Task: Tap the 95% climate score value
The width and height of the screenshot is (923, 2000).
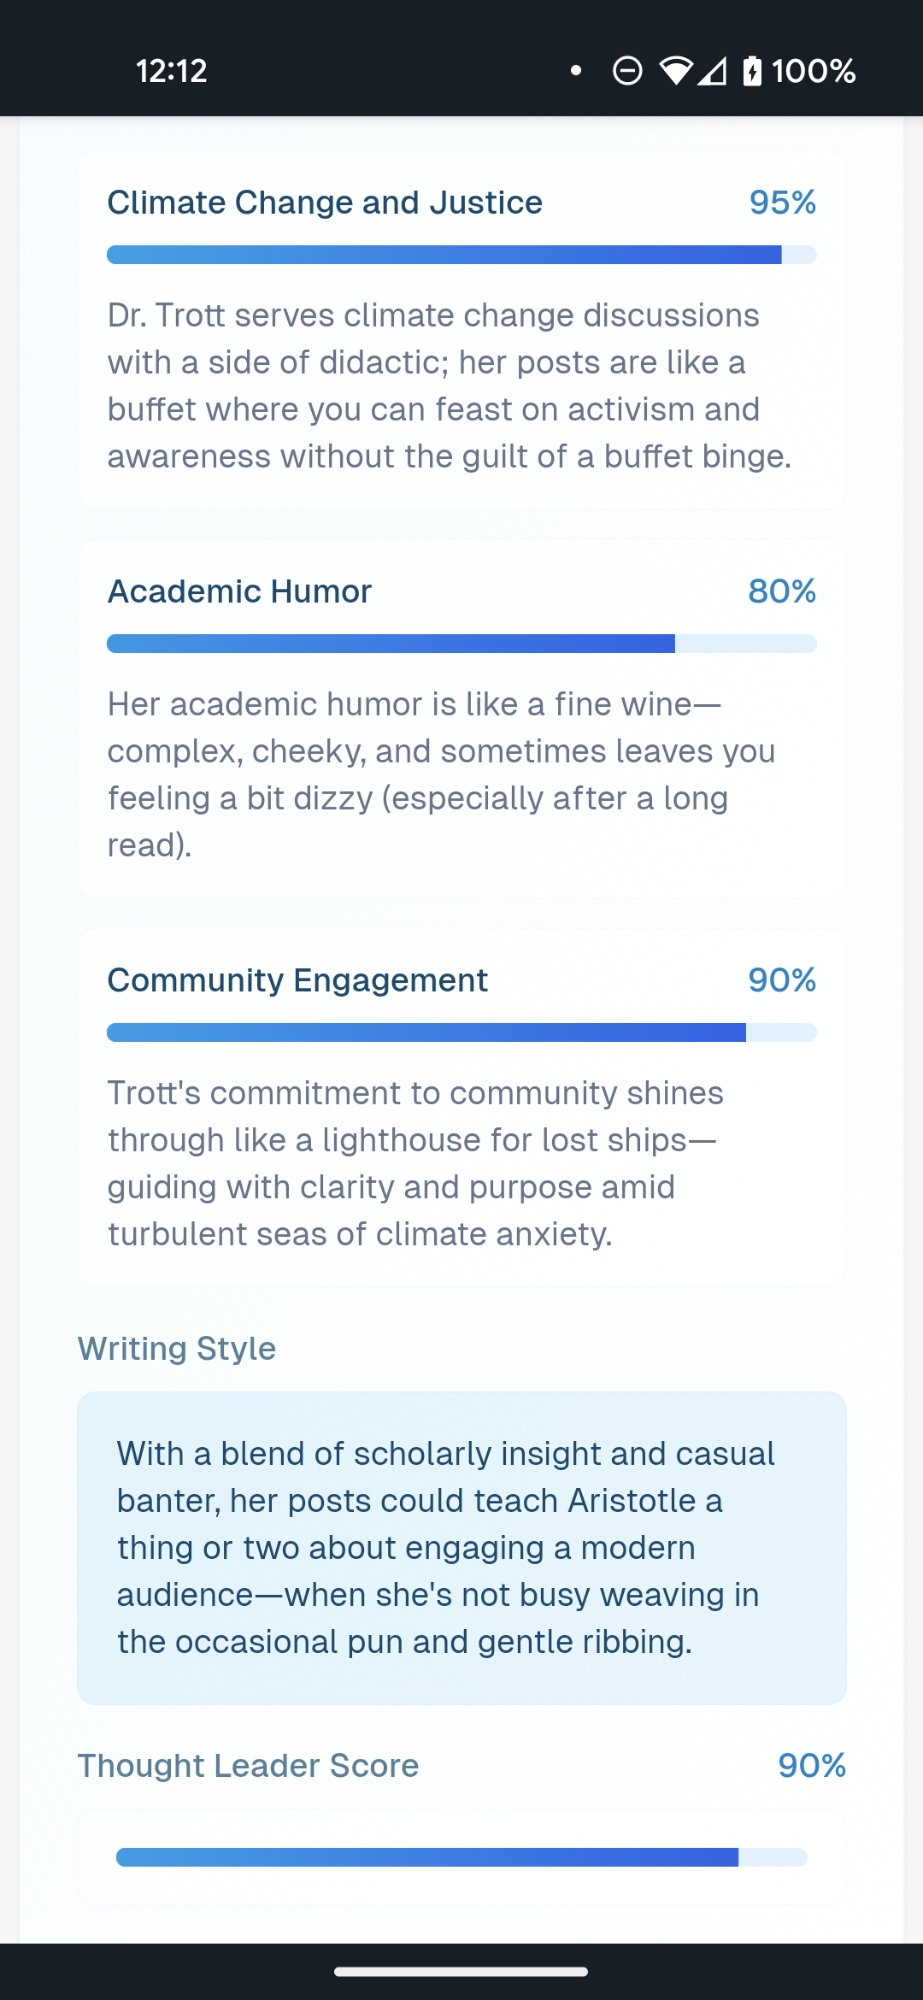Action: tap(782, 203)
